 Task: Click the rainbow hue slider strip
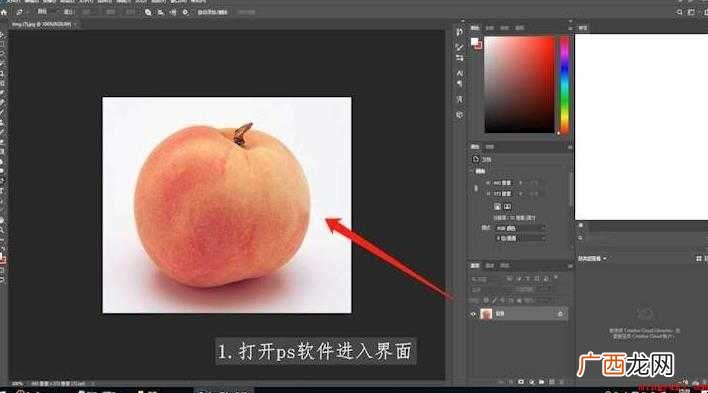pos(564,84)
